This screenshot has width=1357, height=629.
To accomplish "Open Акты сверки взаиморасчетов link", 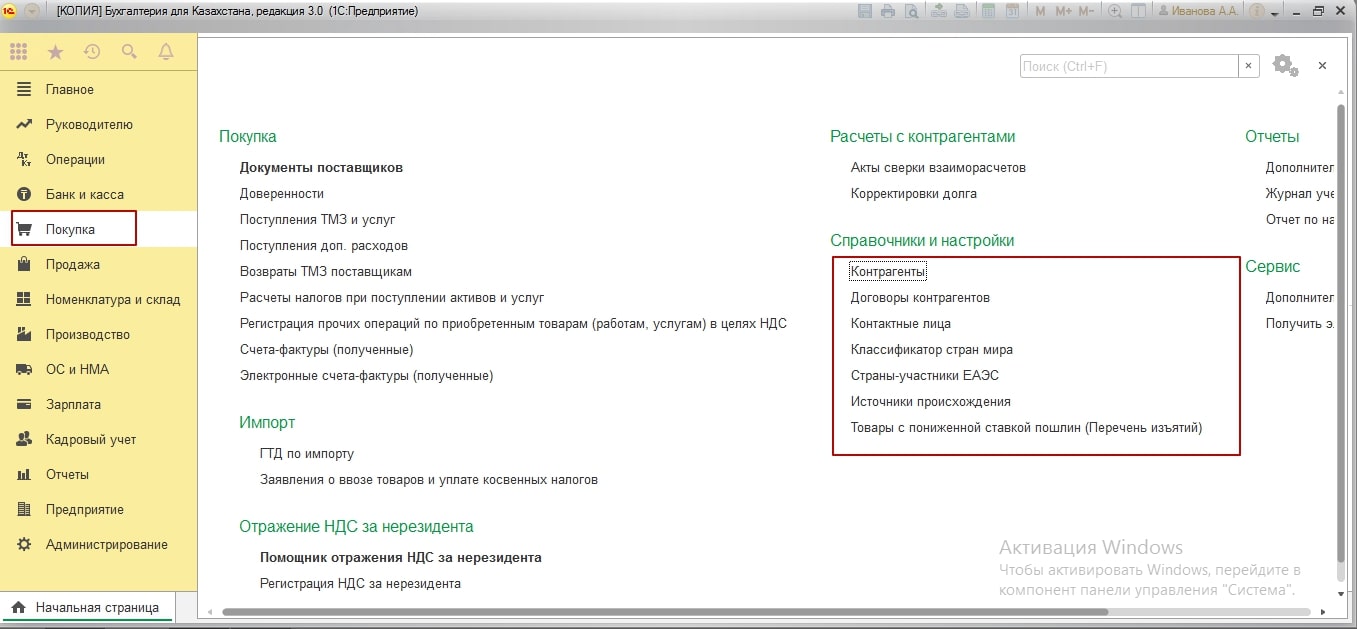I will 937,167.
